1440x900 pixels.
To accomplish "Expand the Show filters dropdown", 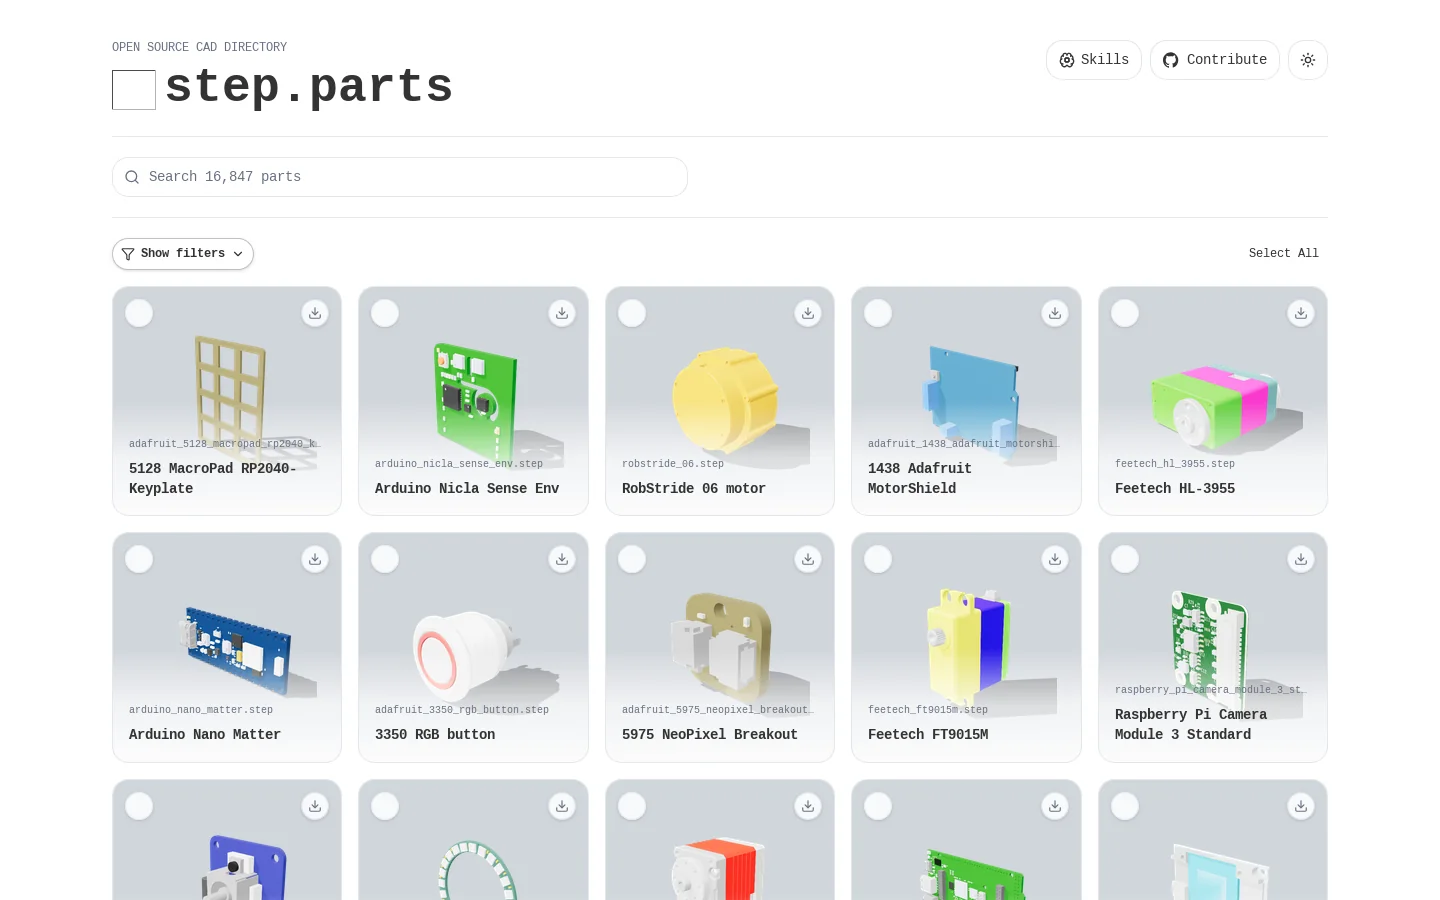I will pos(183,254).
